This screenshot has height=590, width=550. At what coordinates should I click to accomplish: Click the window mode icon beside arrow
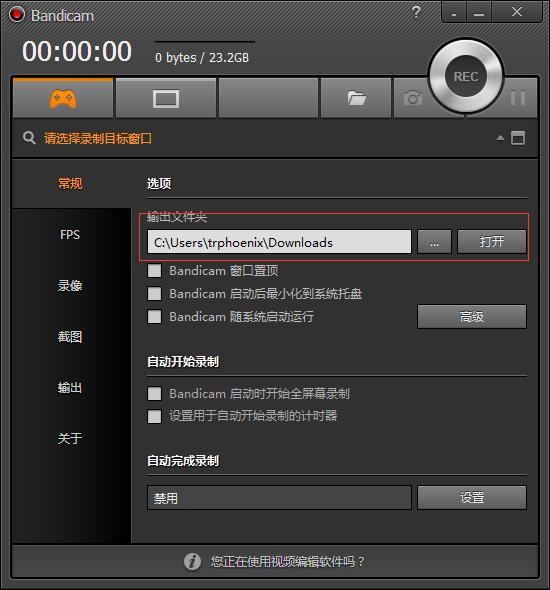pyautogui.click(x=518, y=138)
